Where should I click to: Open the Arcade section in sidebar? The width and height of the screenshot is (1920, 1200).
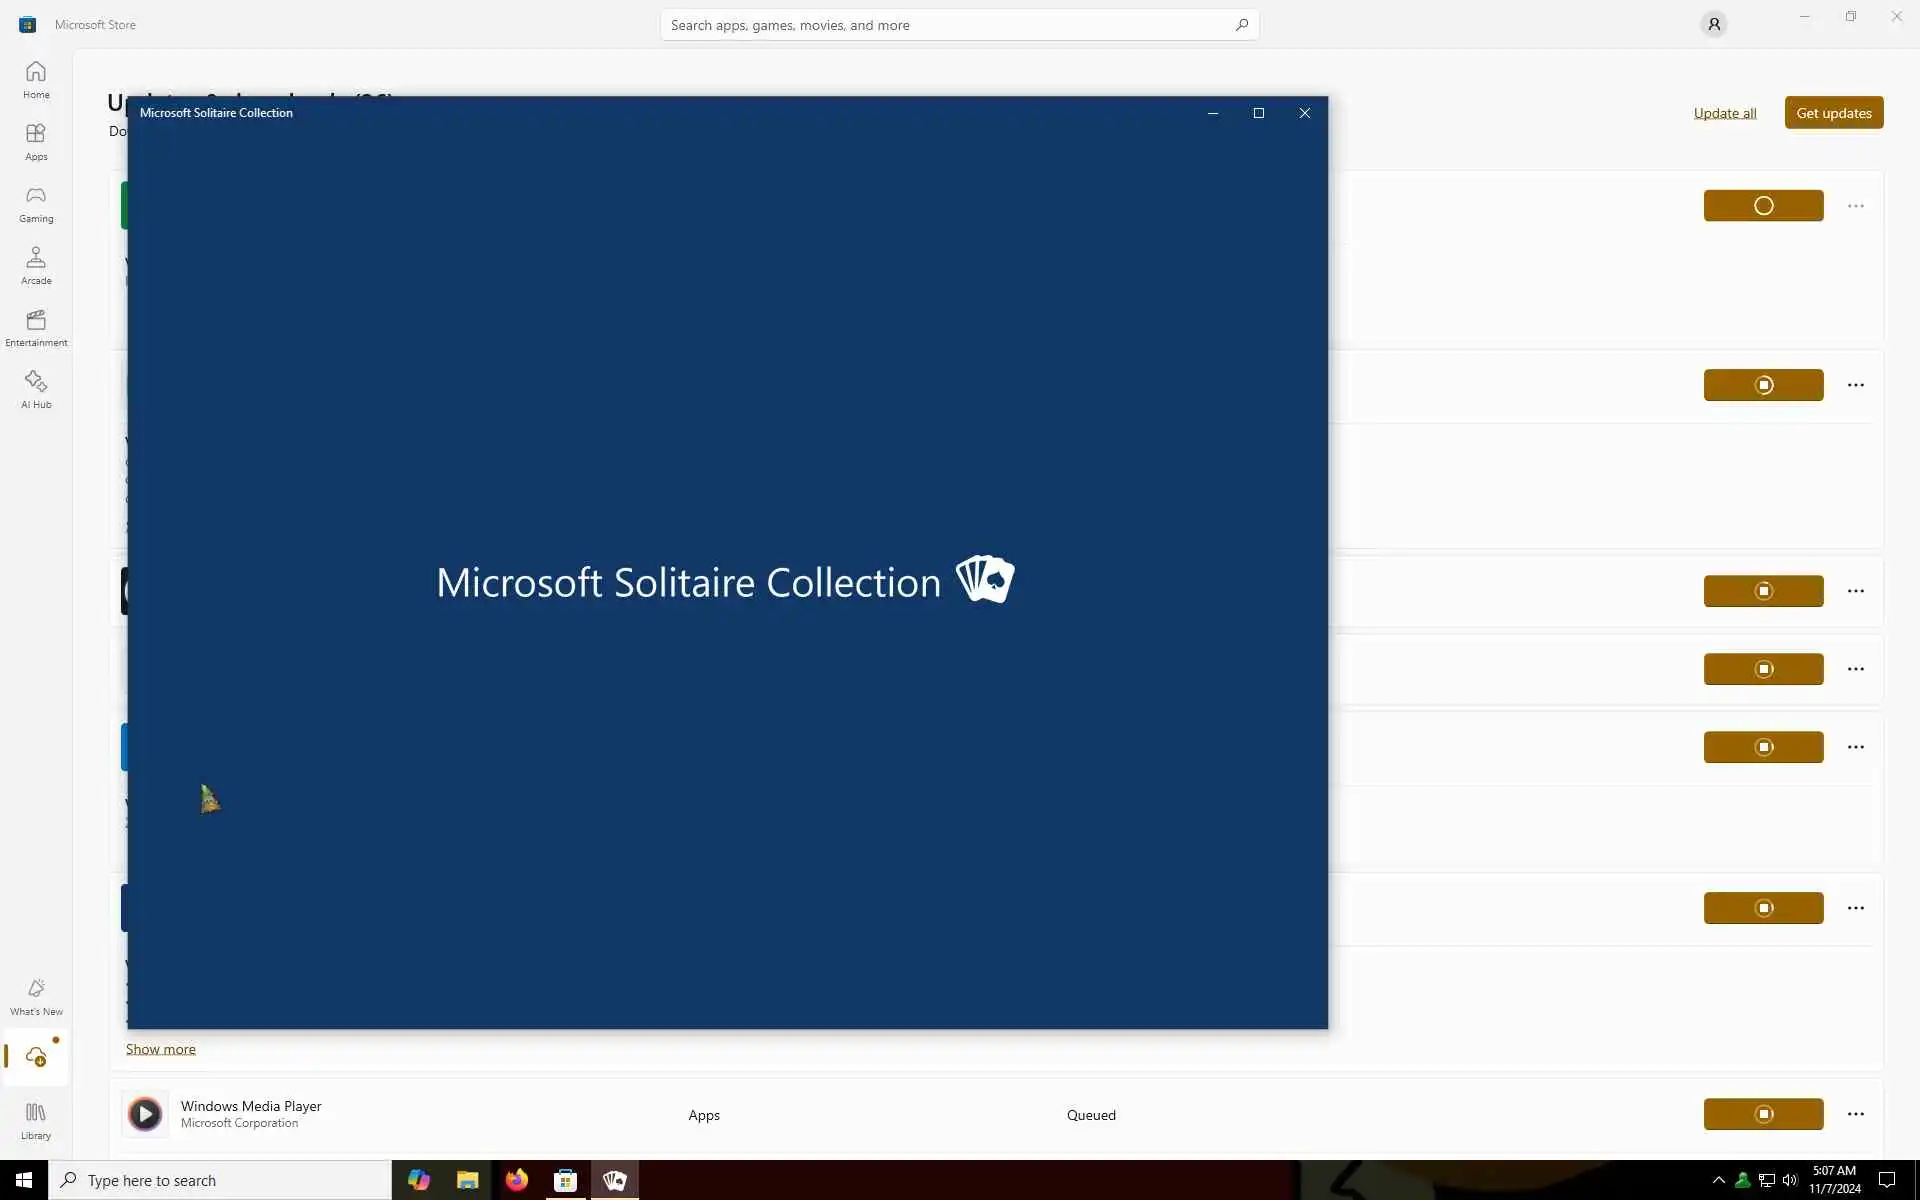coord(36,266)
